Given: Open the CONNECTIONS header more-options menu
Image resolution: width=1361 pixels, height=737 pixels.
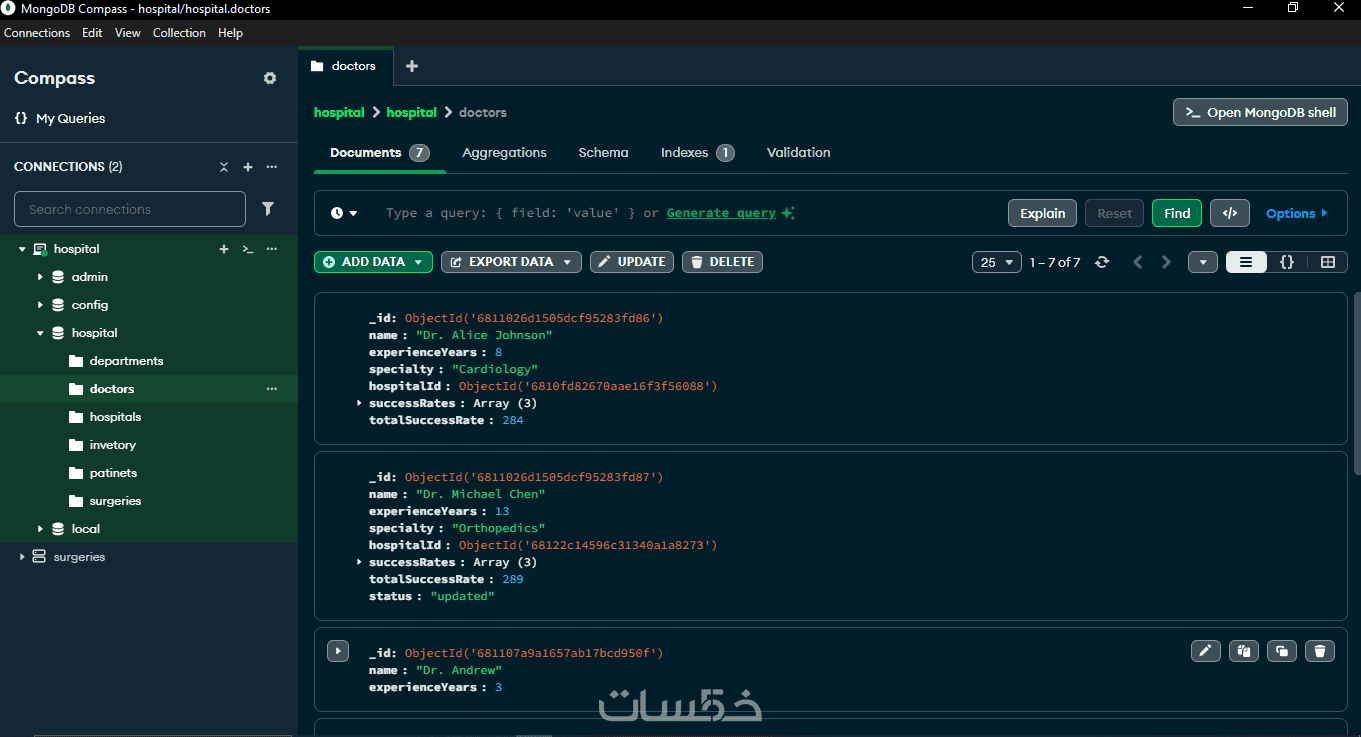Looking at the screenshot, I should click(x=272, y=167).
